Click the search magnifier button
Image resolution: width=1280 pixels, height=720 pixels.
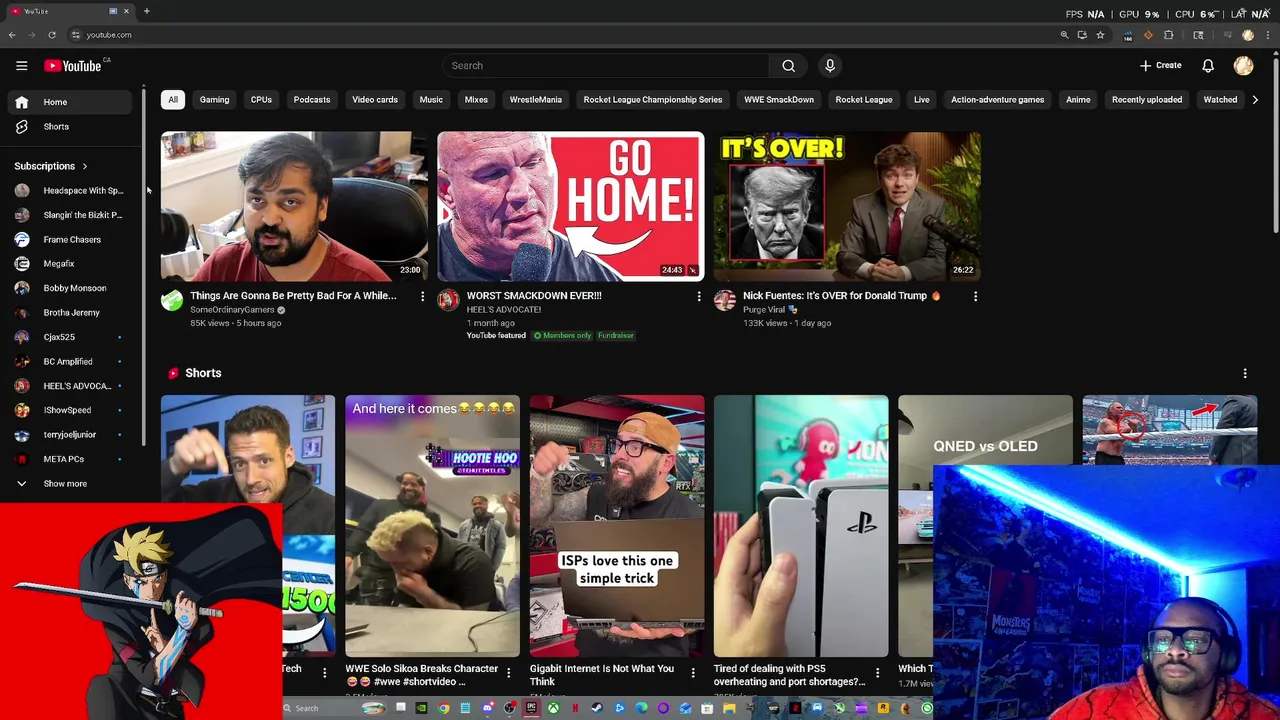coord(788,65)
